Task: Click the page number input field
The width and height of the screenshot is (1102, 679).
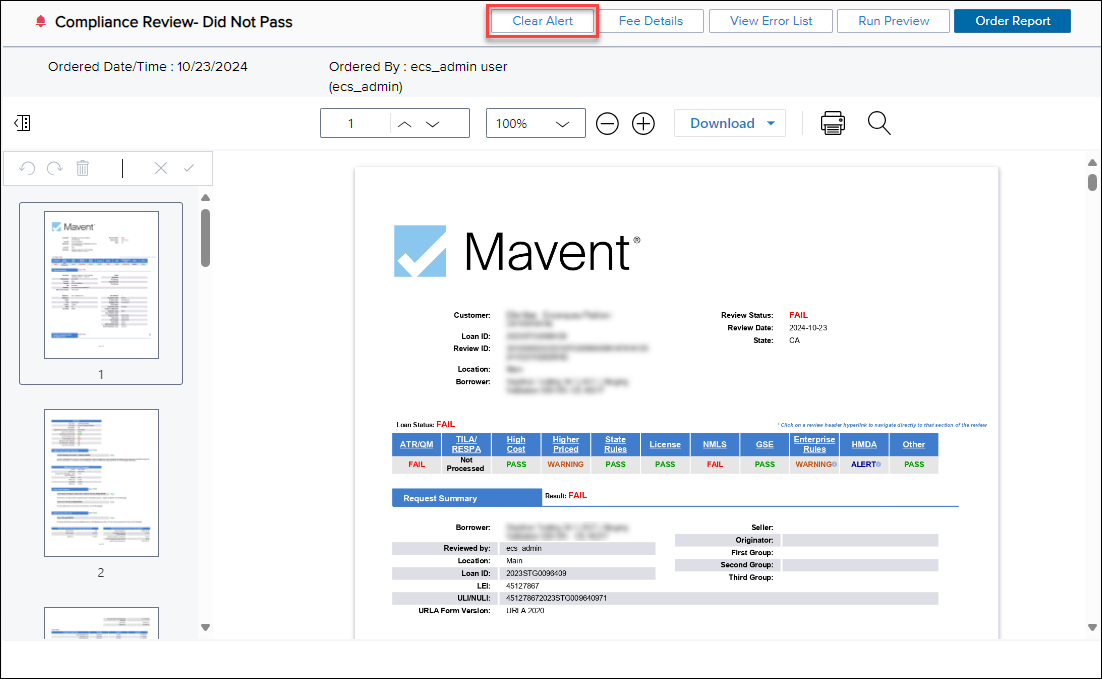Action: [356, 124]
